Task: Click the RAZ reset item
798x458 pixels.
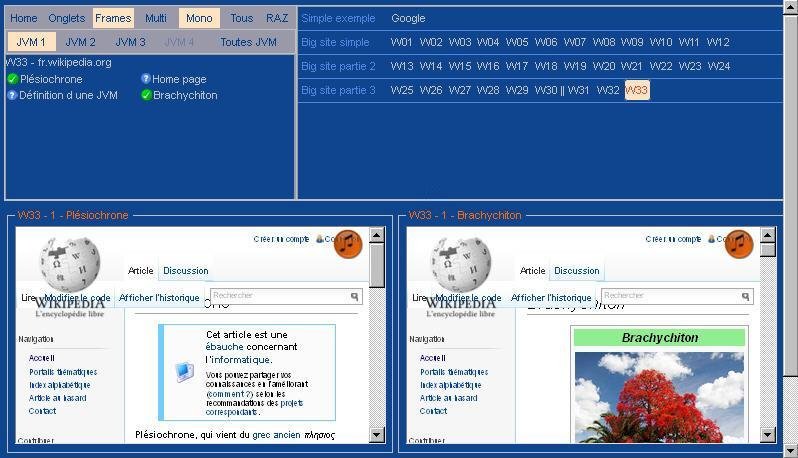Action: coord(277,18)
